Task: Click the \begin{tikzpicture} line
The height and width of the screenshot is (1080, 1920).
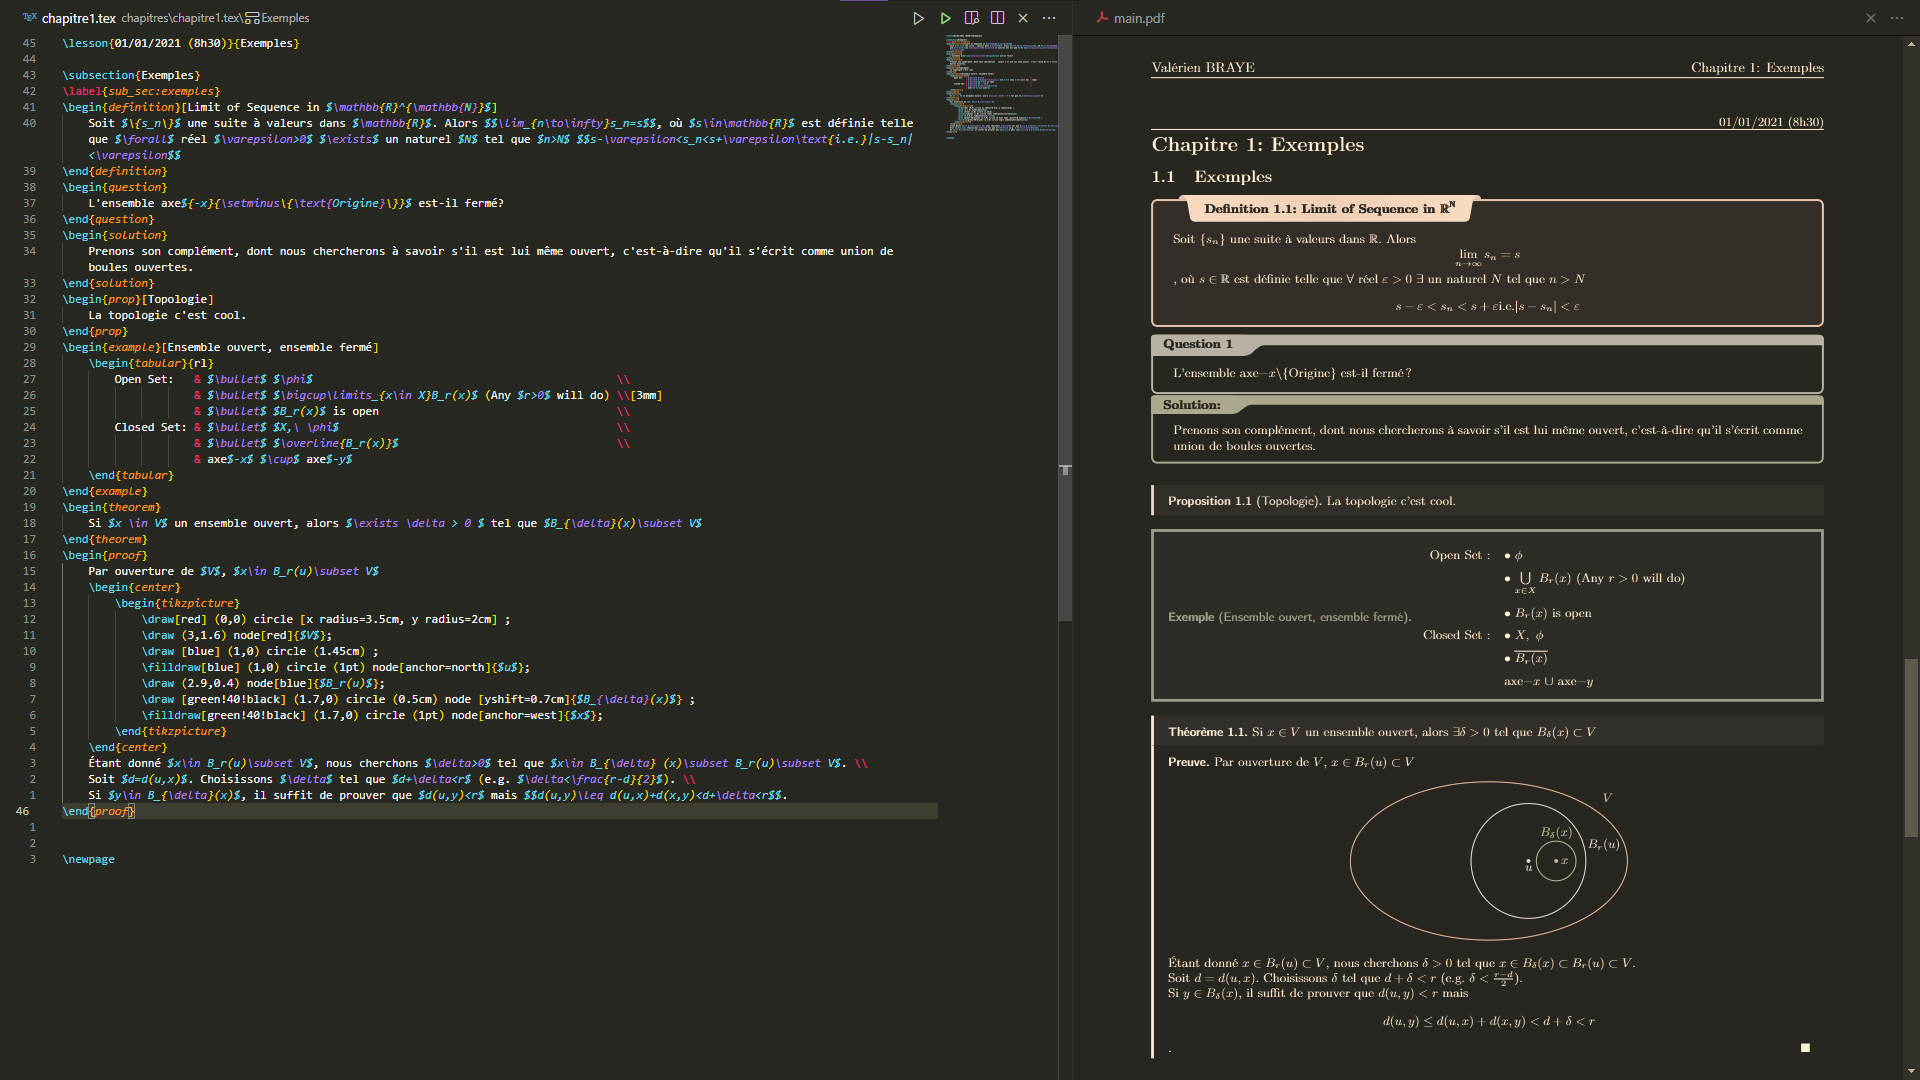Action: tap(177, 603)
